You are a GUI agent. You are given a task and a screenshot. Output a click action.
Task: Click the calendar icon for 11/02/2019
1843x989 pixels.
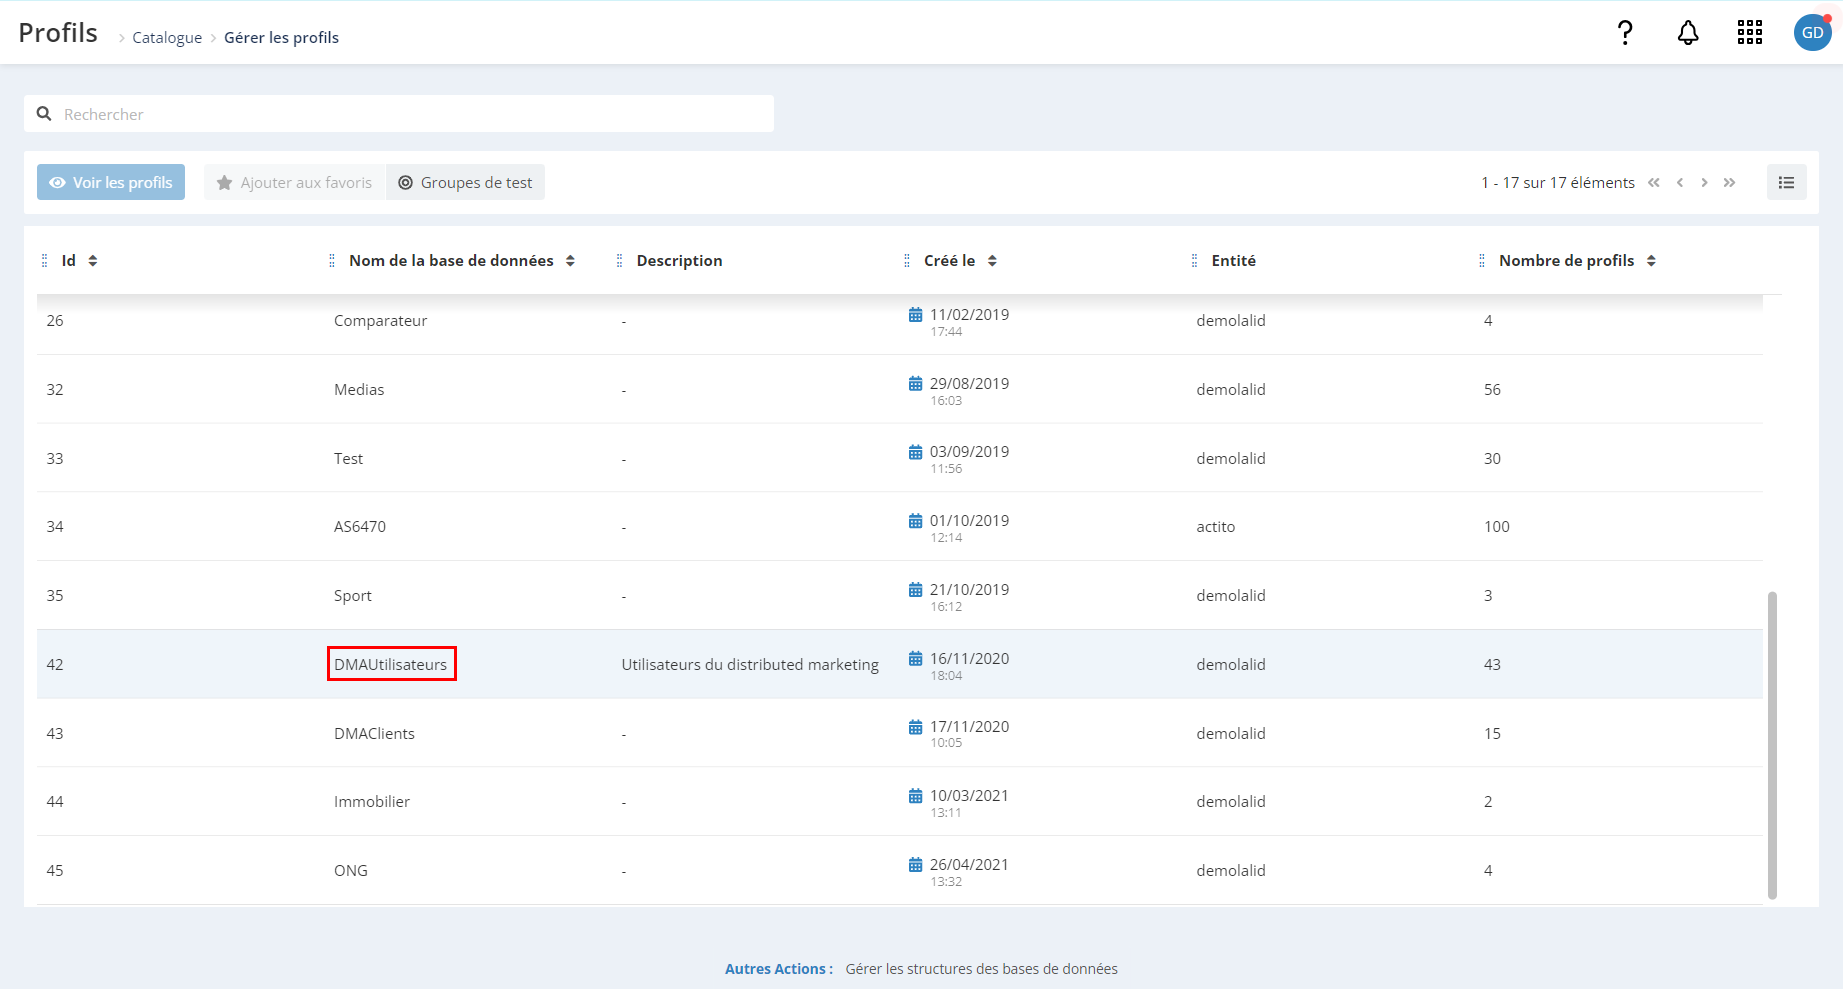(915, 315)
